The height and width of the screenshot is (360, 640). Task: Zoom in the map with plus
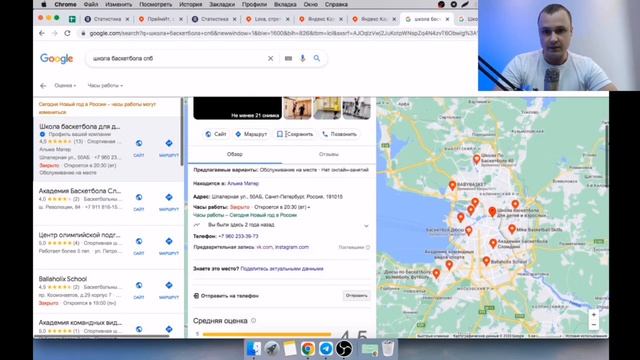click(594, 314)
